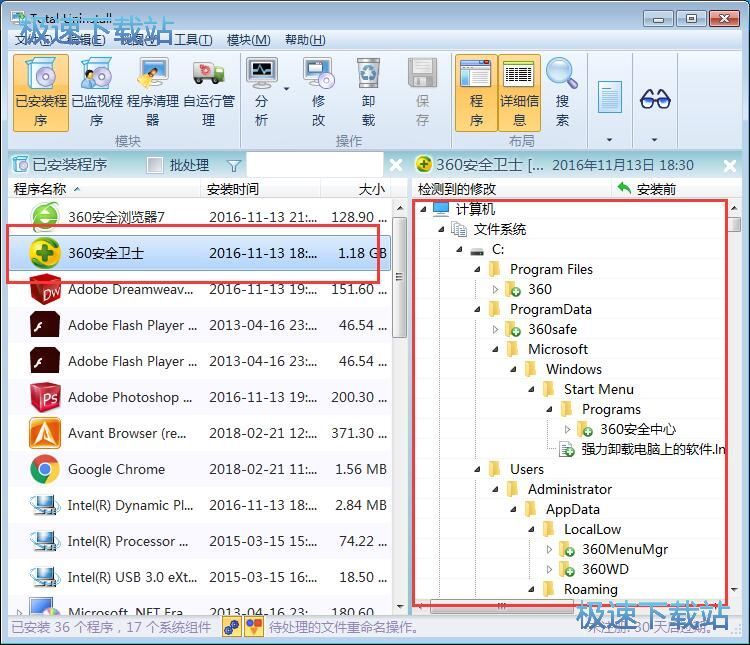This screenshot has height=645, width=750.
Task: Open the 已监视程序 module
Action: point(97,92)
